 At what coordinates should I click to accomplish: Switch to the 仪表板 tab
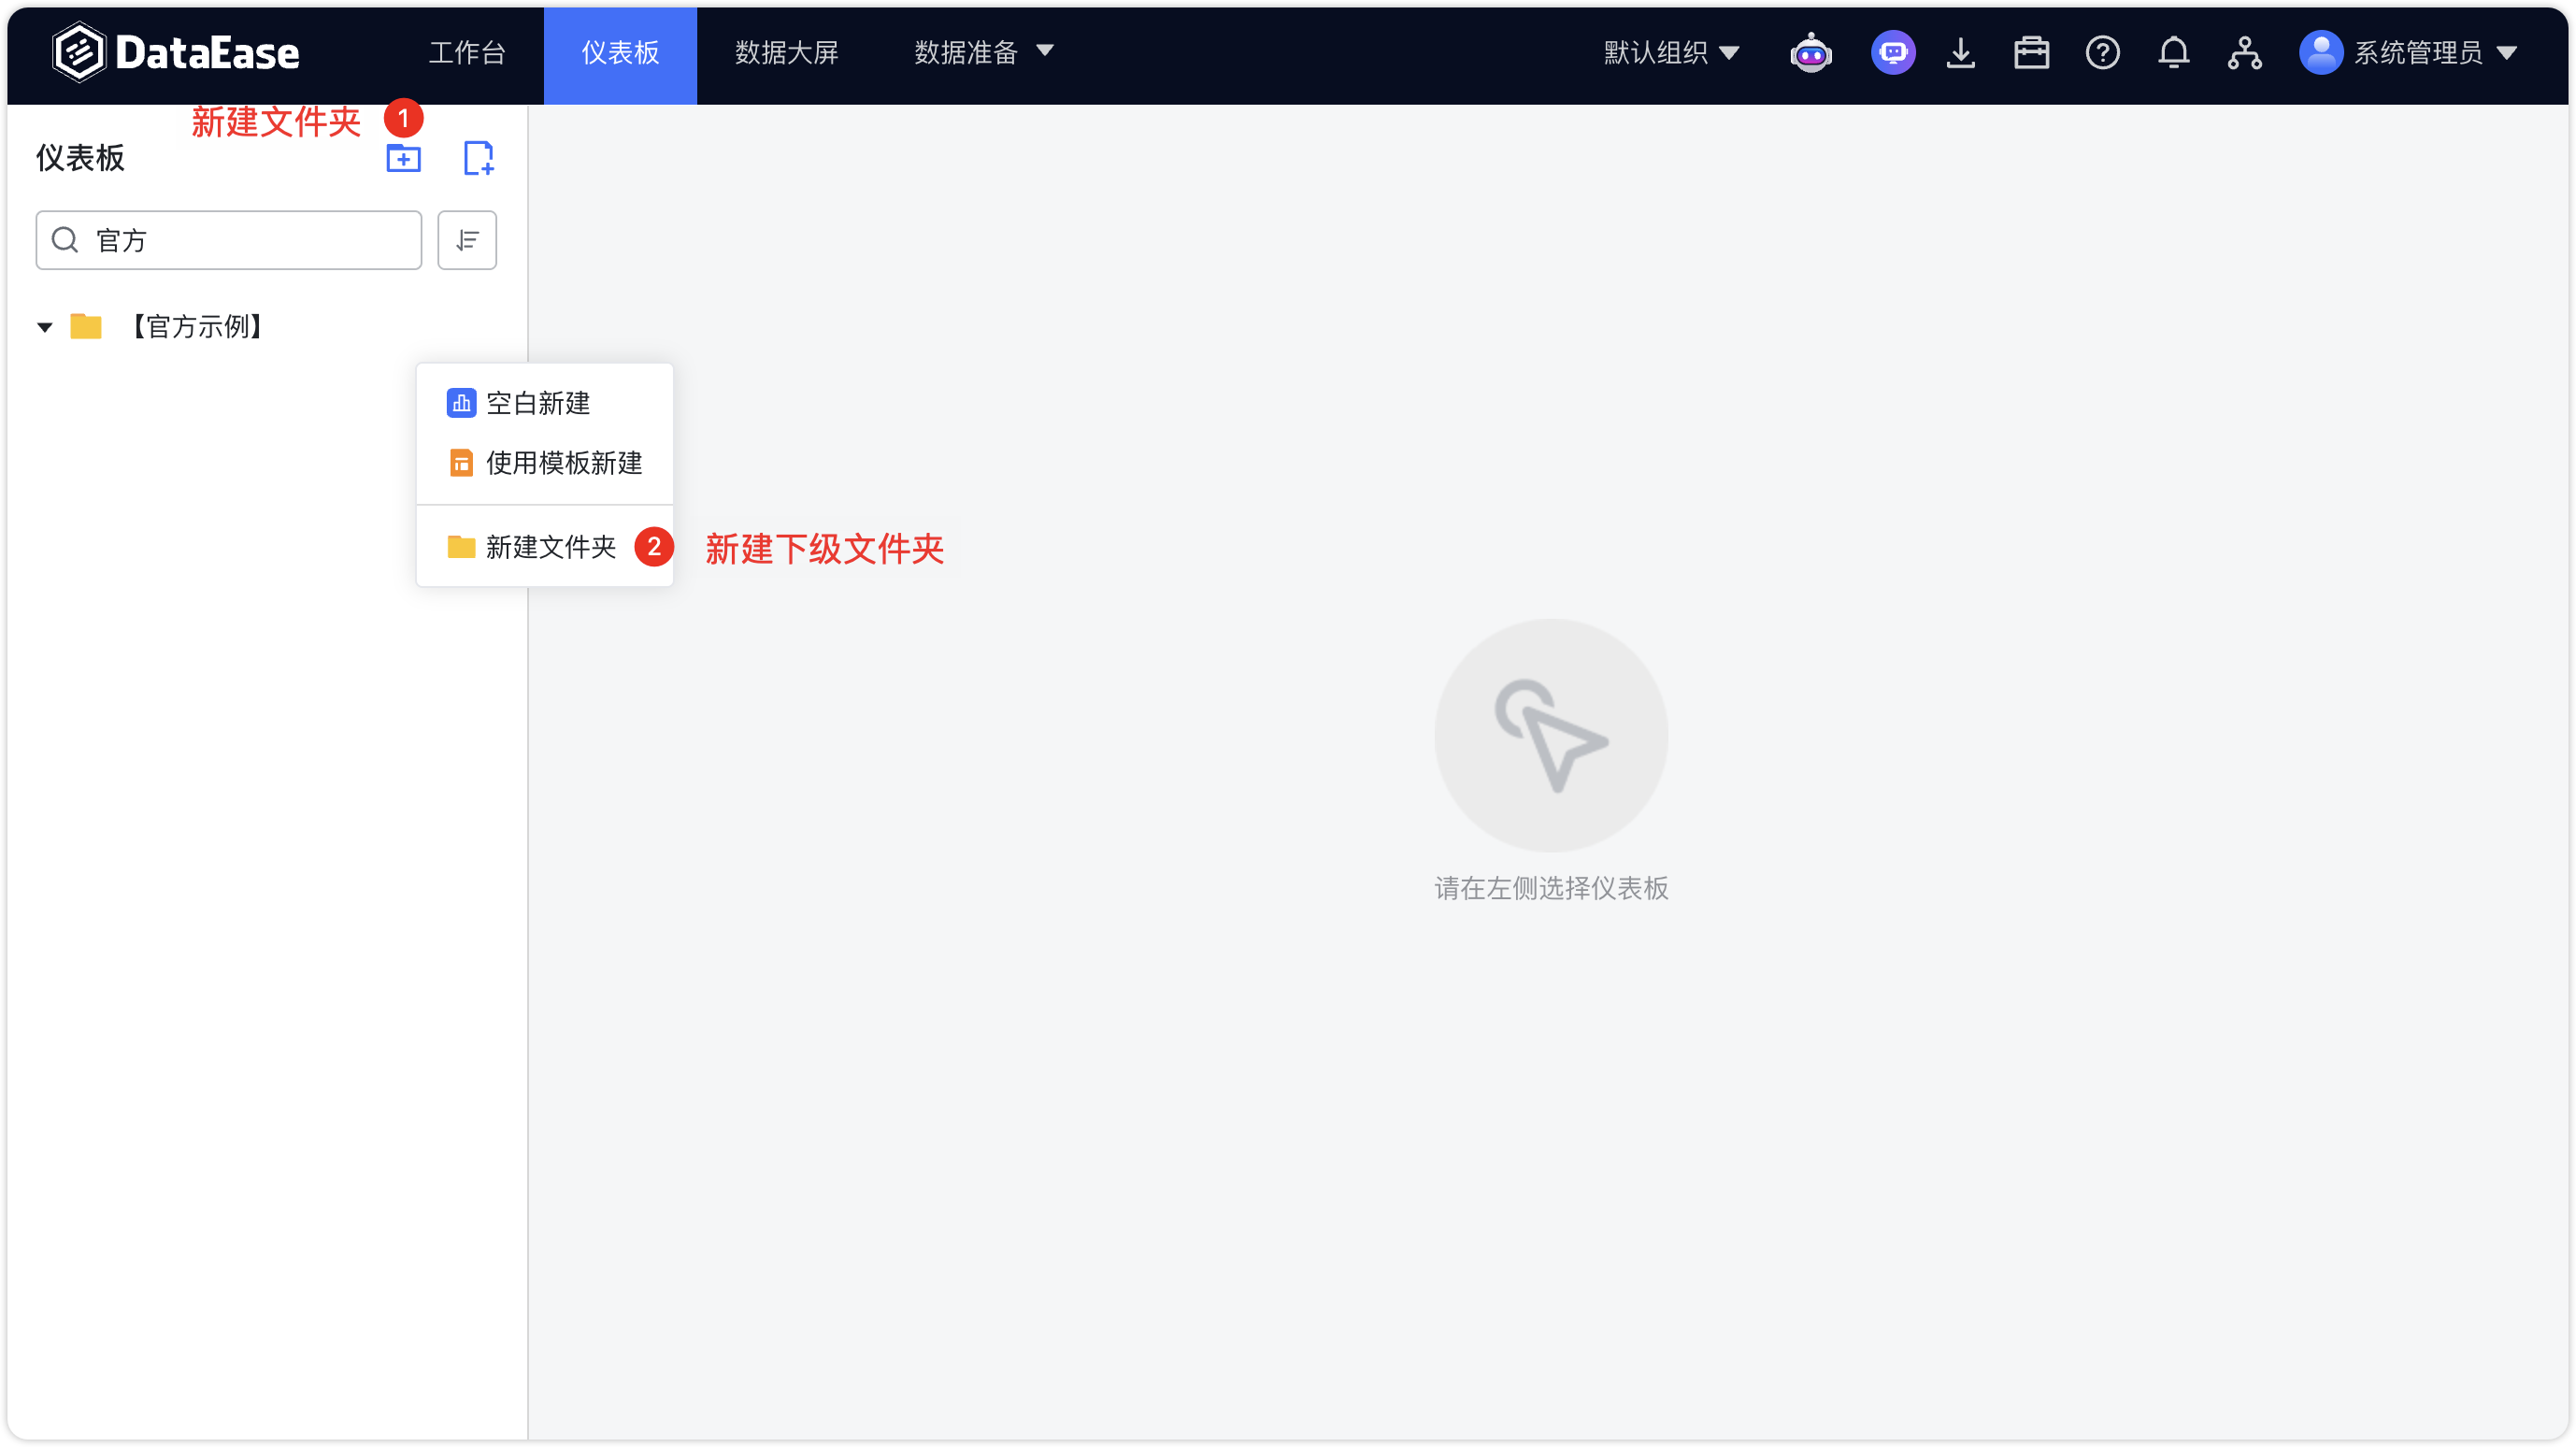(620, 55)
